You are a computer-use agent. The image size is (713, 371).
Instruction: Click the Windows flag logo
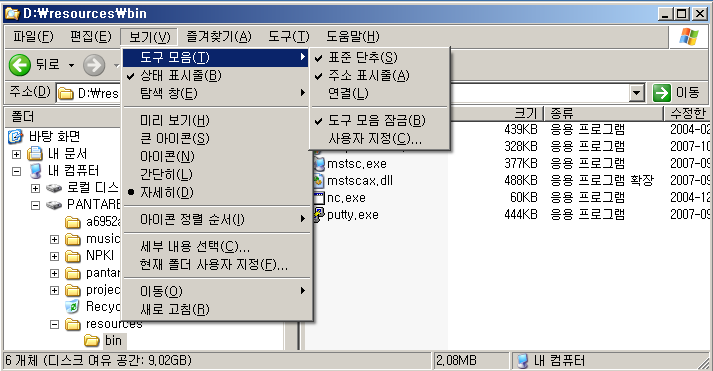[689, 37]
